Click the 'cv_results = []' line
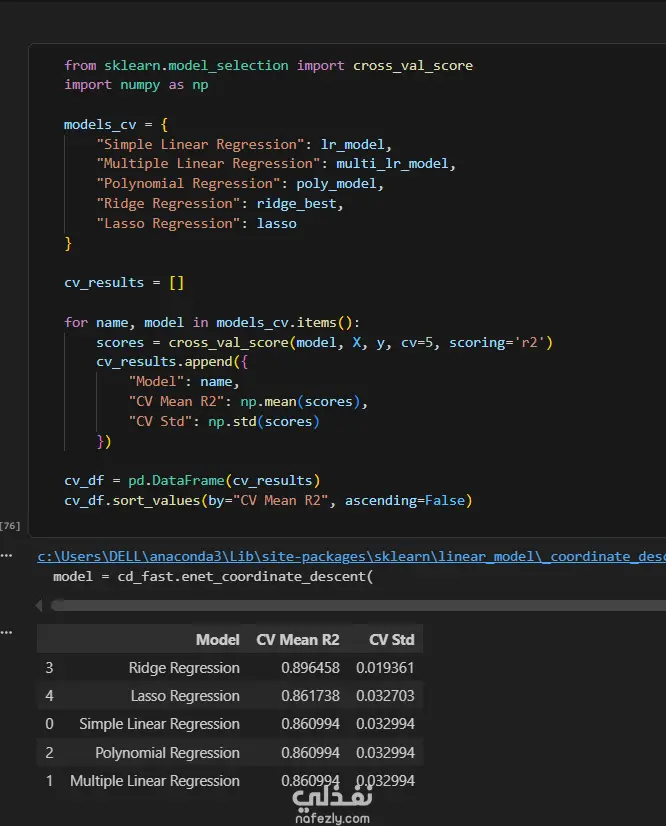This screenshot has width=666, height=826. click(124, 283)
